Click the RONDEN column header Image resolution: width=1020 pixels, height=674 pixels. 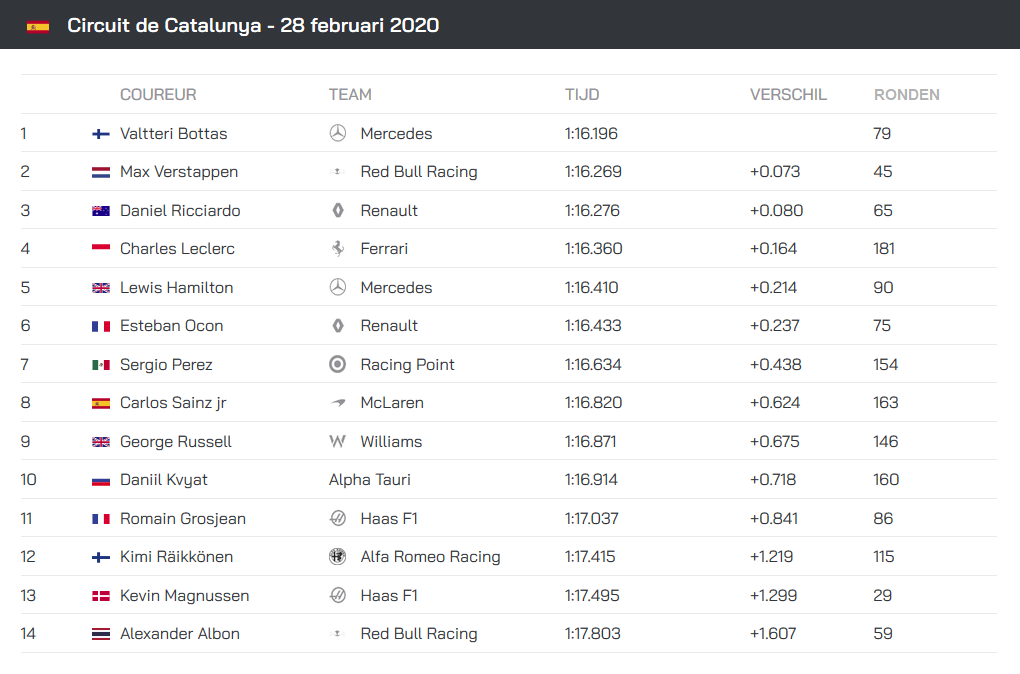(906, 95)
